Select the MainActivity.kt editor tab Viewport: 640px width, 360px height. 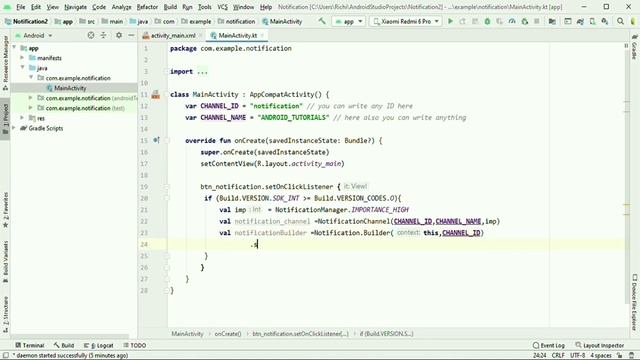click(238, 36)
